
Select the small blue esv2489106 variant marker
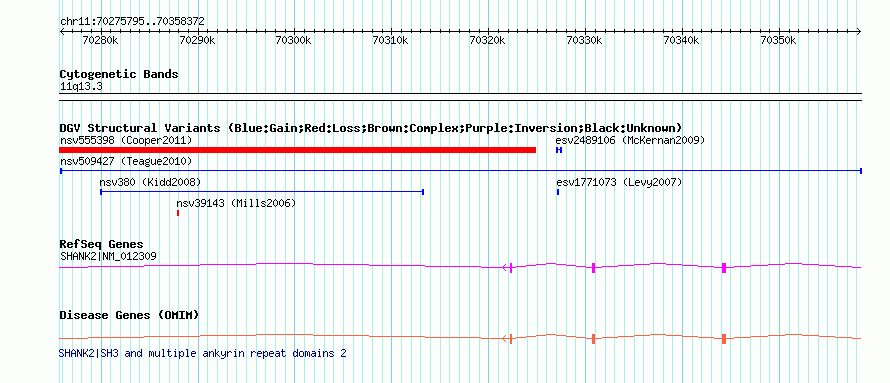559,150
